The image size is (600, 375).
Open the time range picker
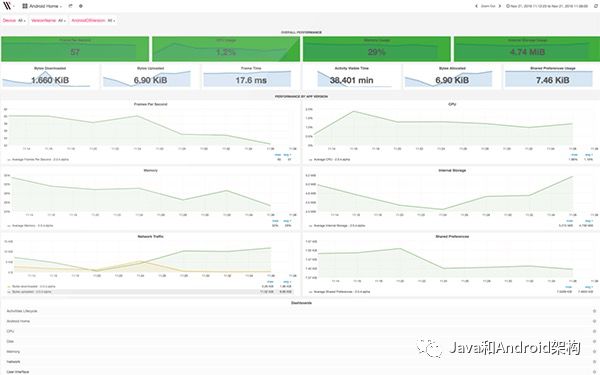click(547, 6)
